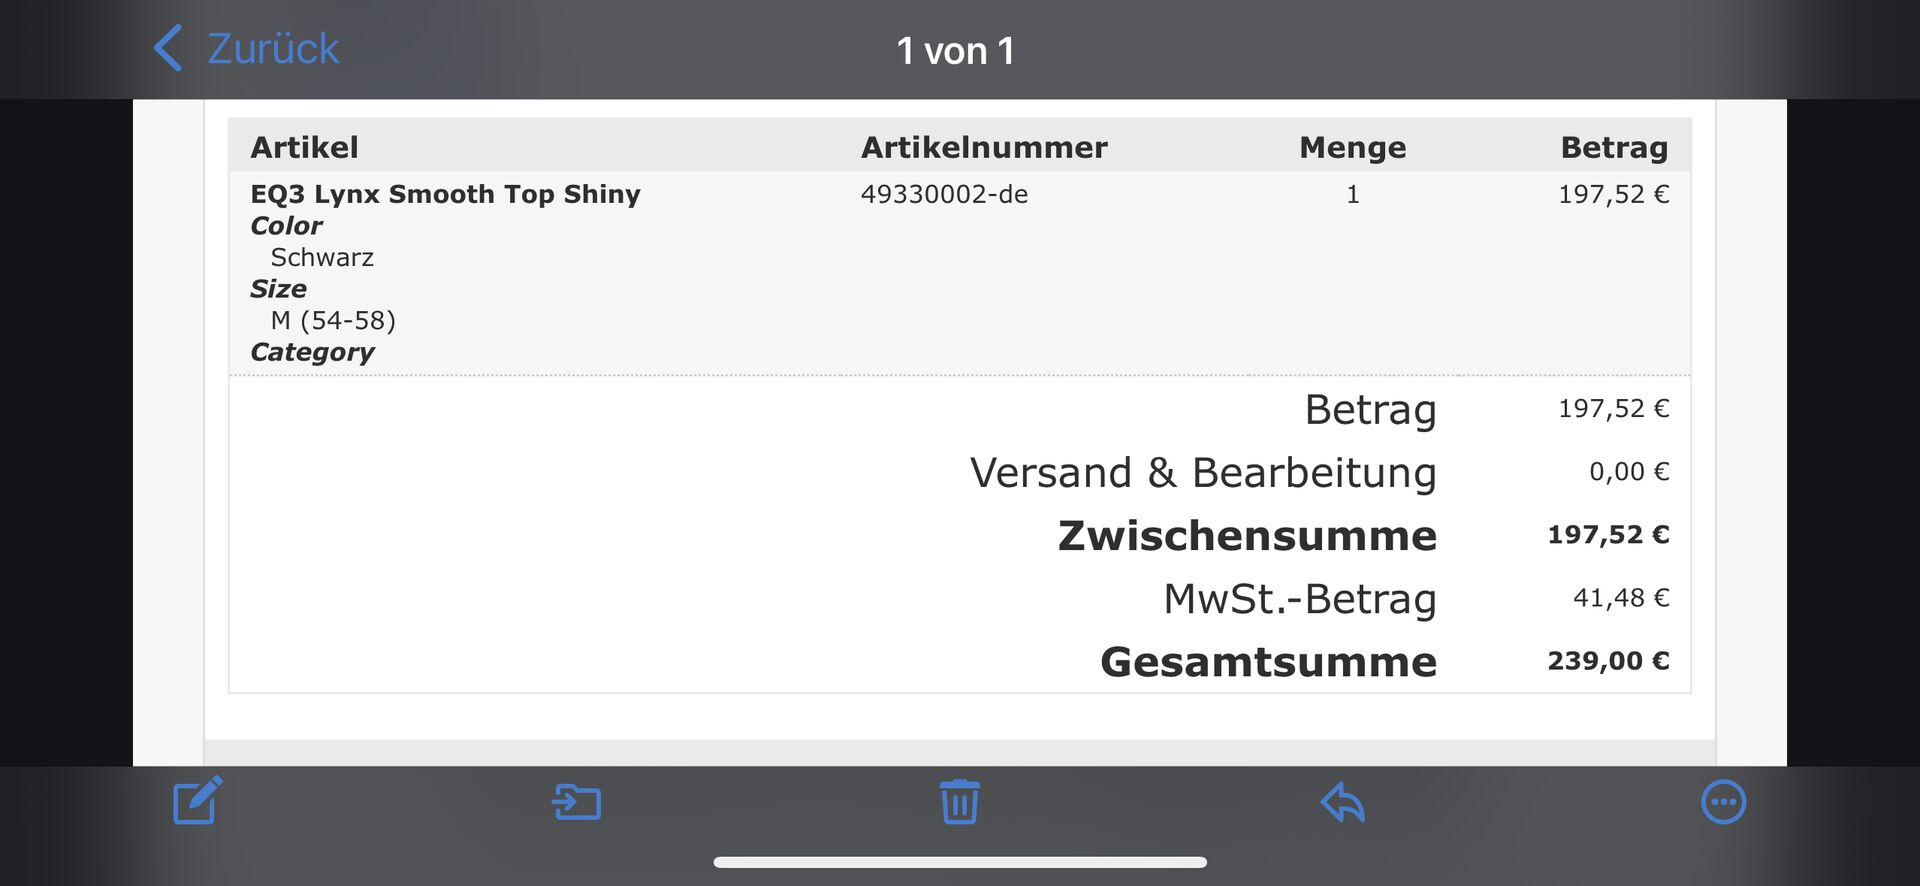Open the more options ellipsis icon
The height and width of the screenshot is (886, 1920).
pyautogui.click(x=1723, y=802)
